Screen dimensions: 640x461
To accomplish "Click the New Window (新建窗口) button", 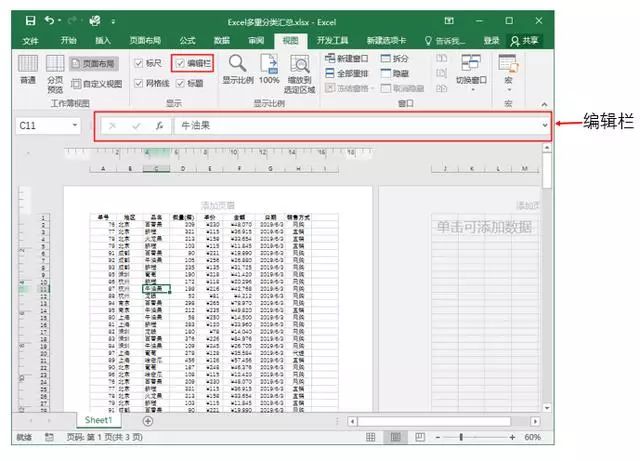I will (x=347, y=59).
